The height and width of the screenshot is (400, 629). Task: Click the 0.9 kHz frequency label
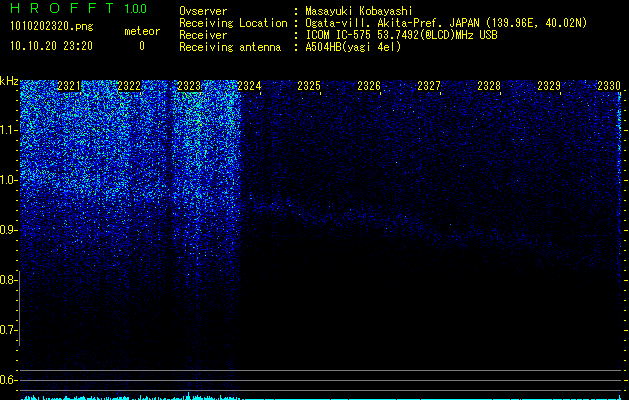point(8,230)
